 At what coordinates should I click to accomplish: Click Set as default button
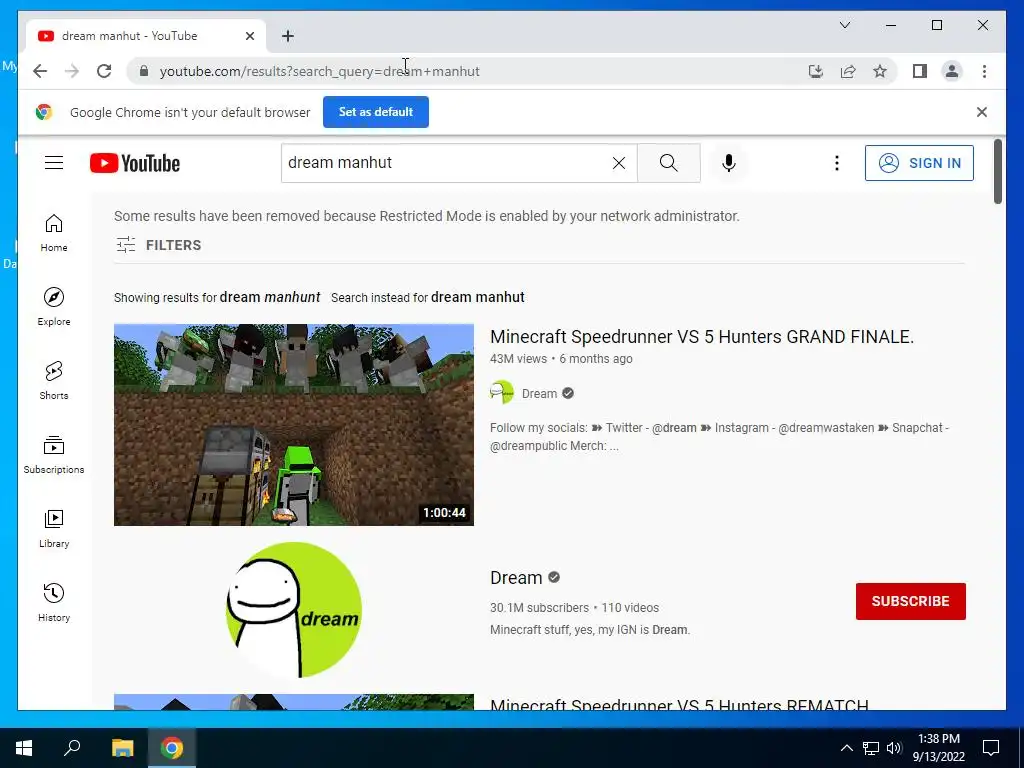(376, 112)
